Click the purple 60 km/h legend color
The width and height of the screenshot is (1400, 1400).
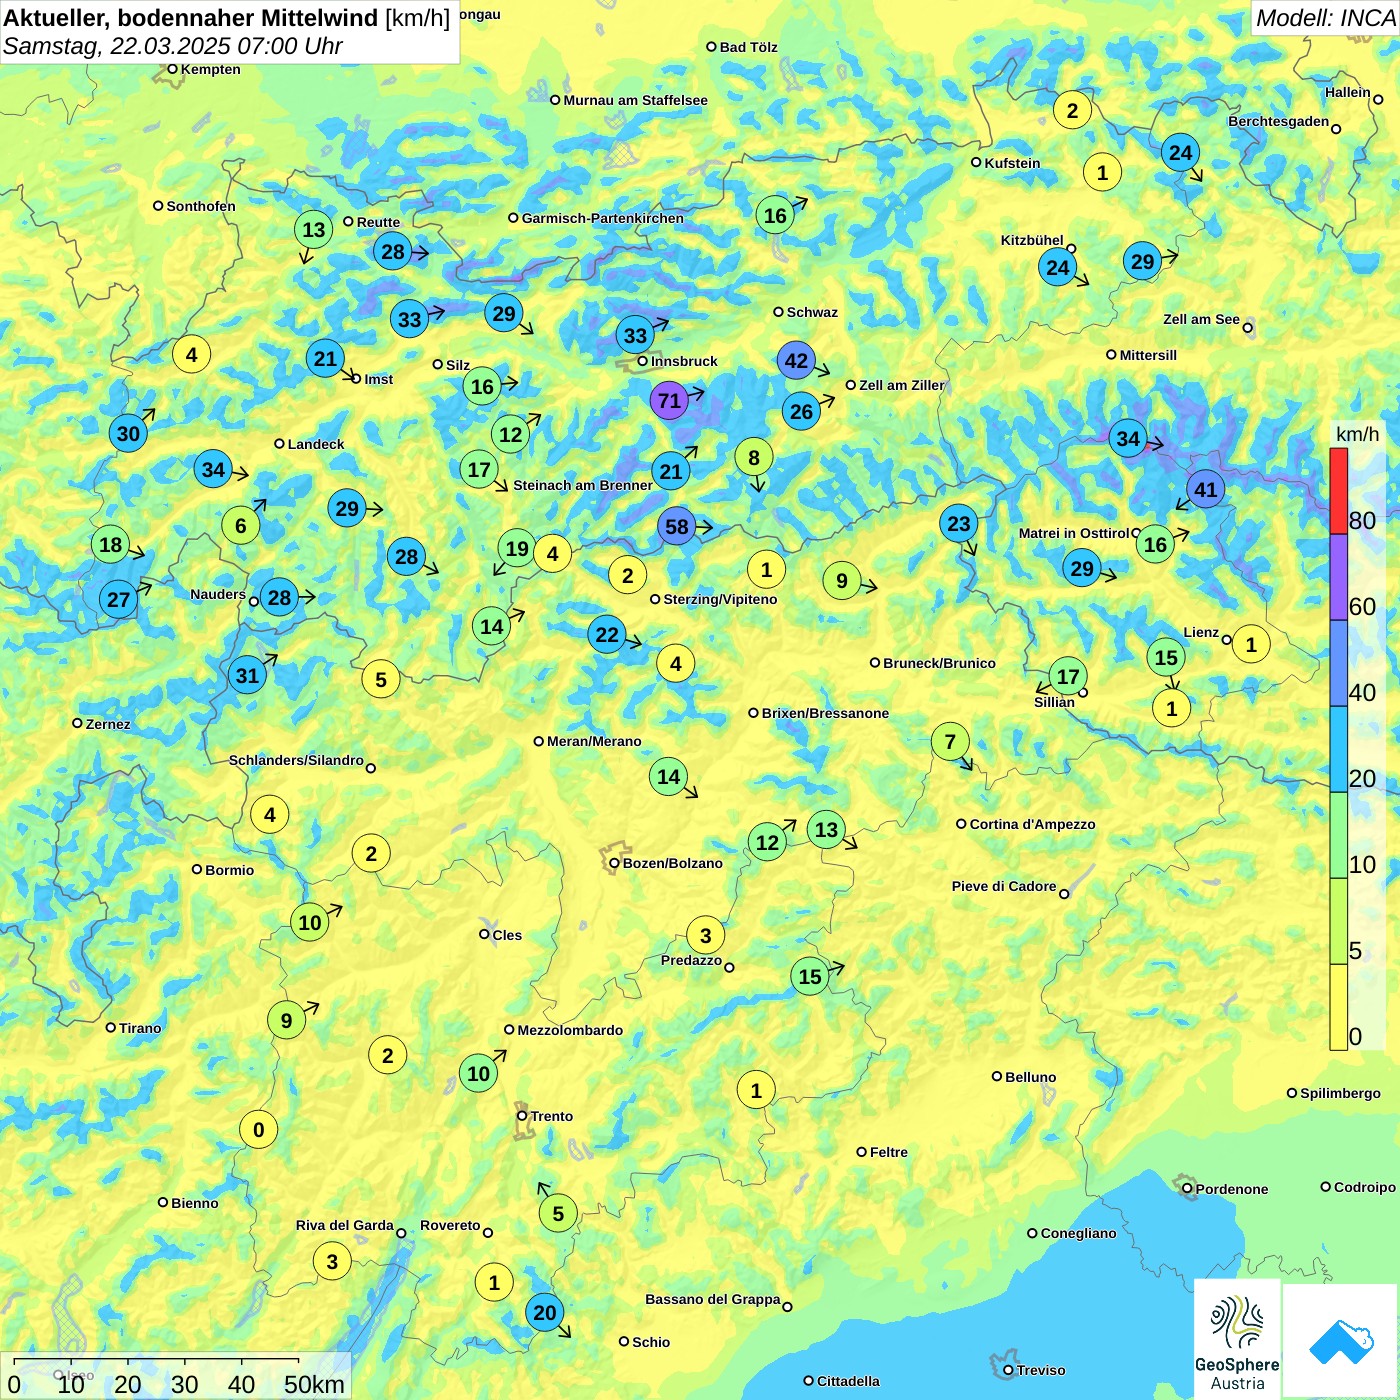click(x=1338, y=578)
